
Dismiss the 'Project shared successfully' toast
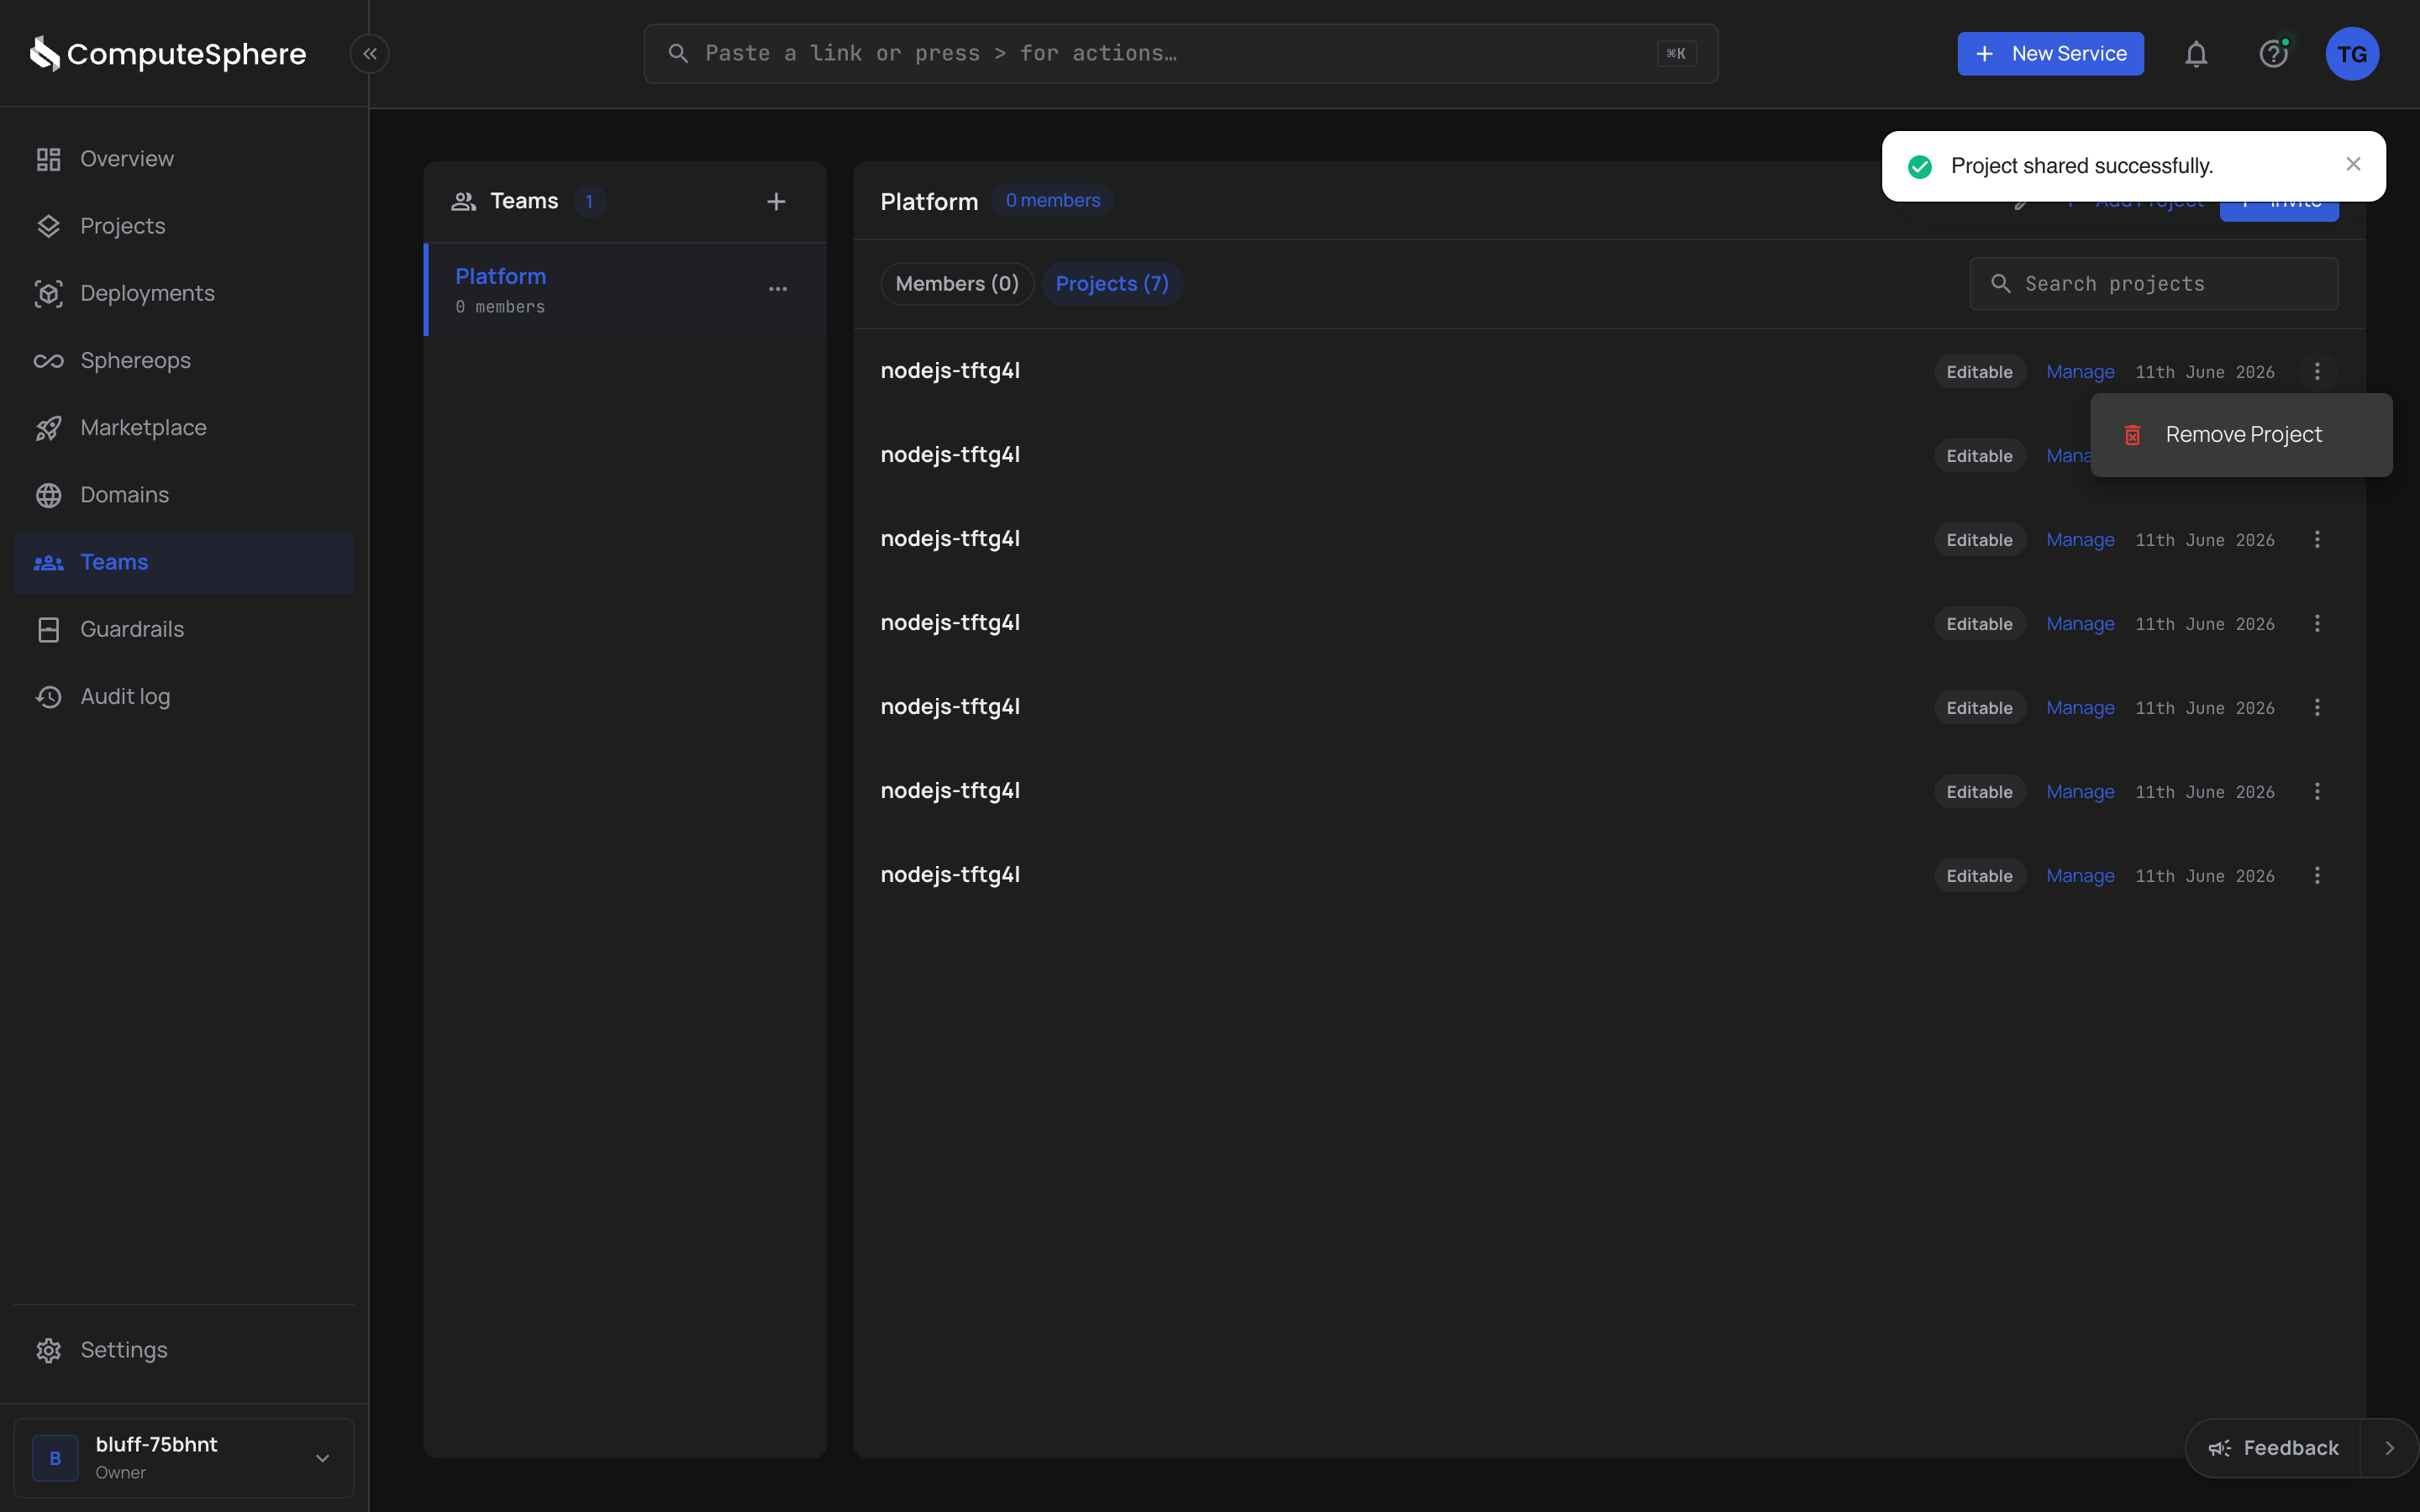pos(2353,164)
